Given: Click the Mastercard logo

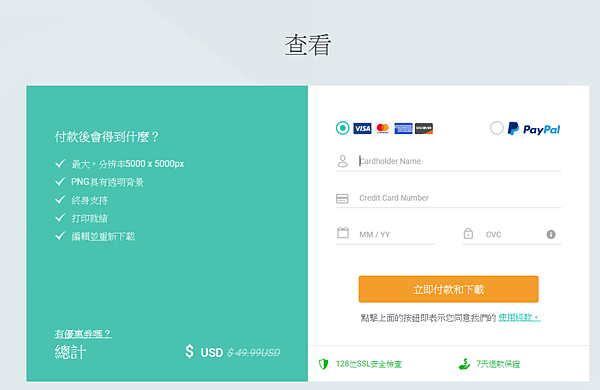Looking at the screenshot, I should tap(383, 128).
